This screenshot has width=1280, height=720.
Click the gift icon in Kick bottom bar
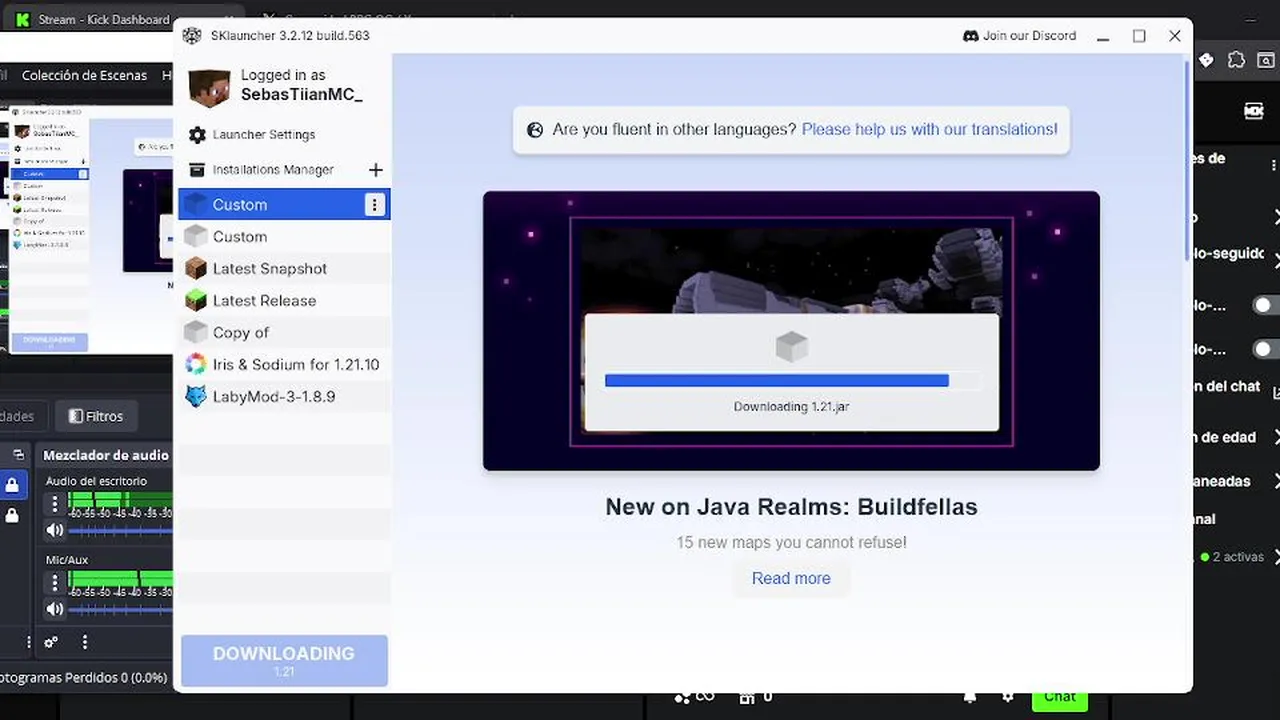(746, 697)
